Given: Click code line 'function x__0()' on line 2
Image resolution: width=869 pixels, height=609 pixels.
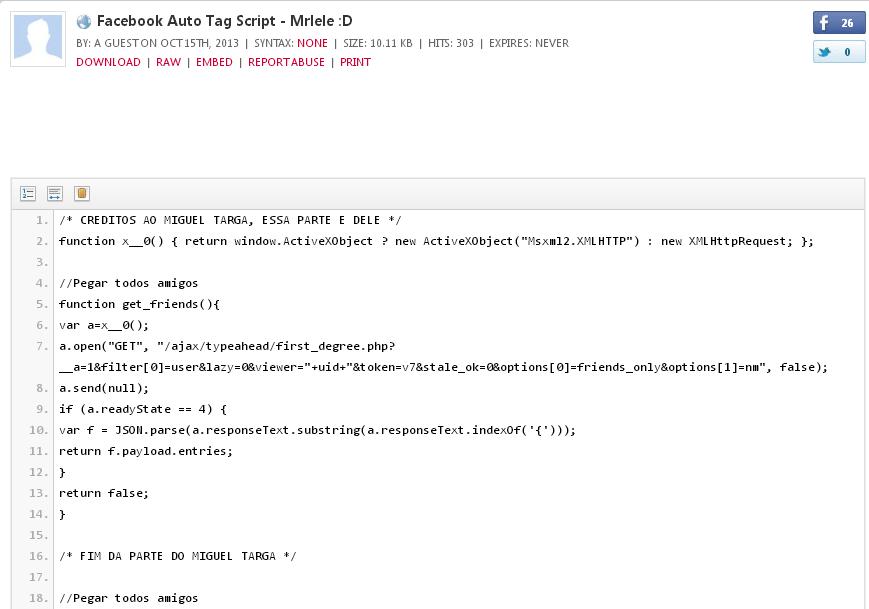Looking at the screenshot, I should (x=436, y=242).
